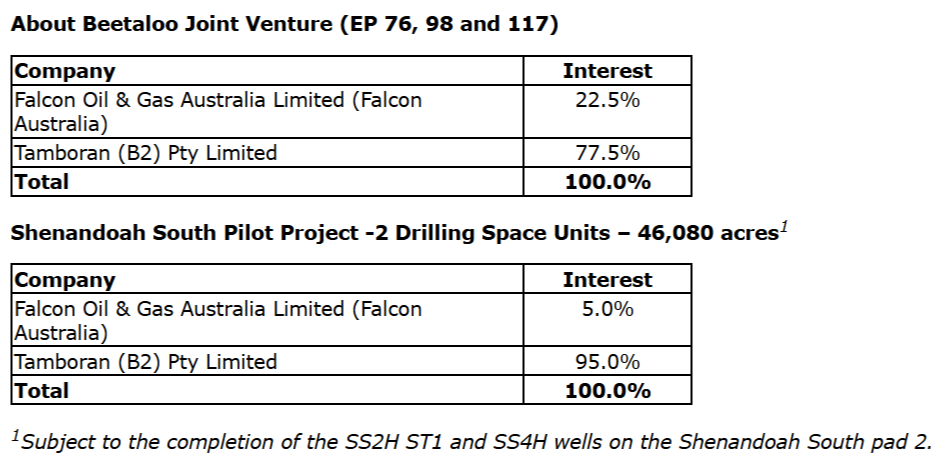The image size is (945, 463).
Task: Select Falcon Australia cell in Shenandoah table
Action: pyautogui.click(x=218, y=321)
